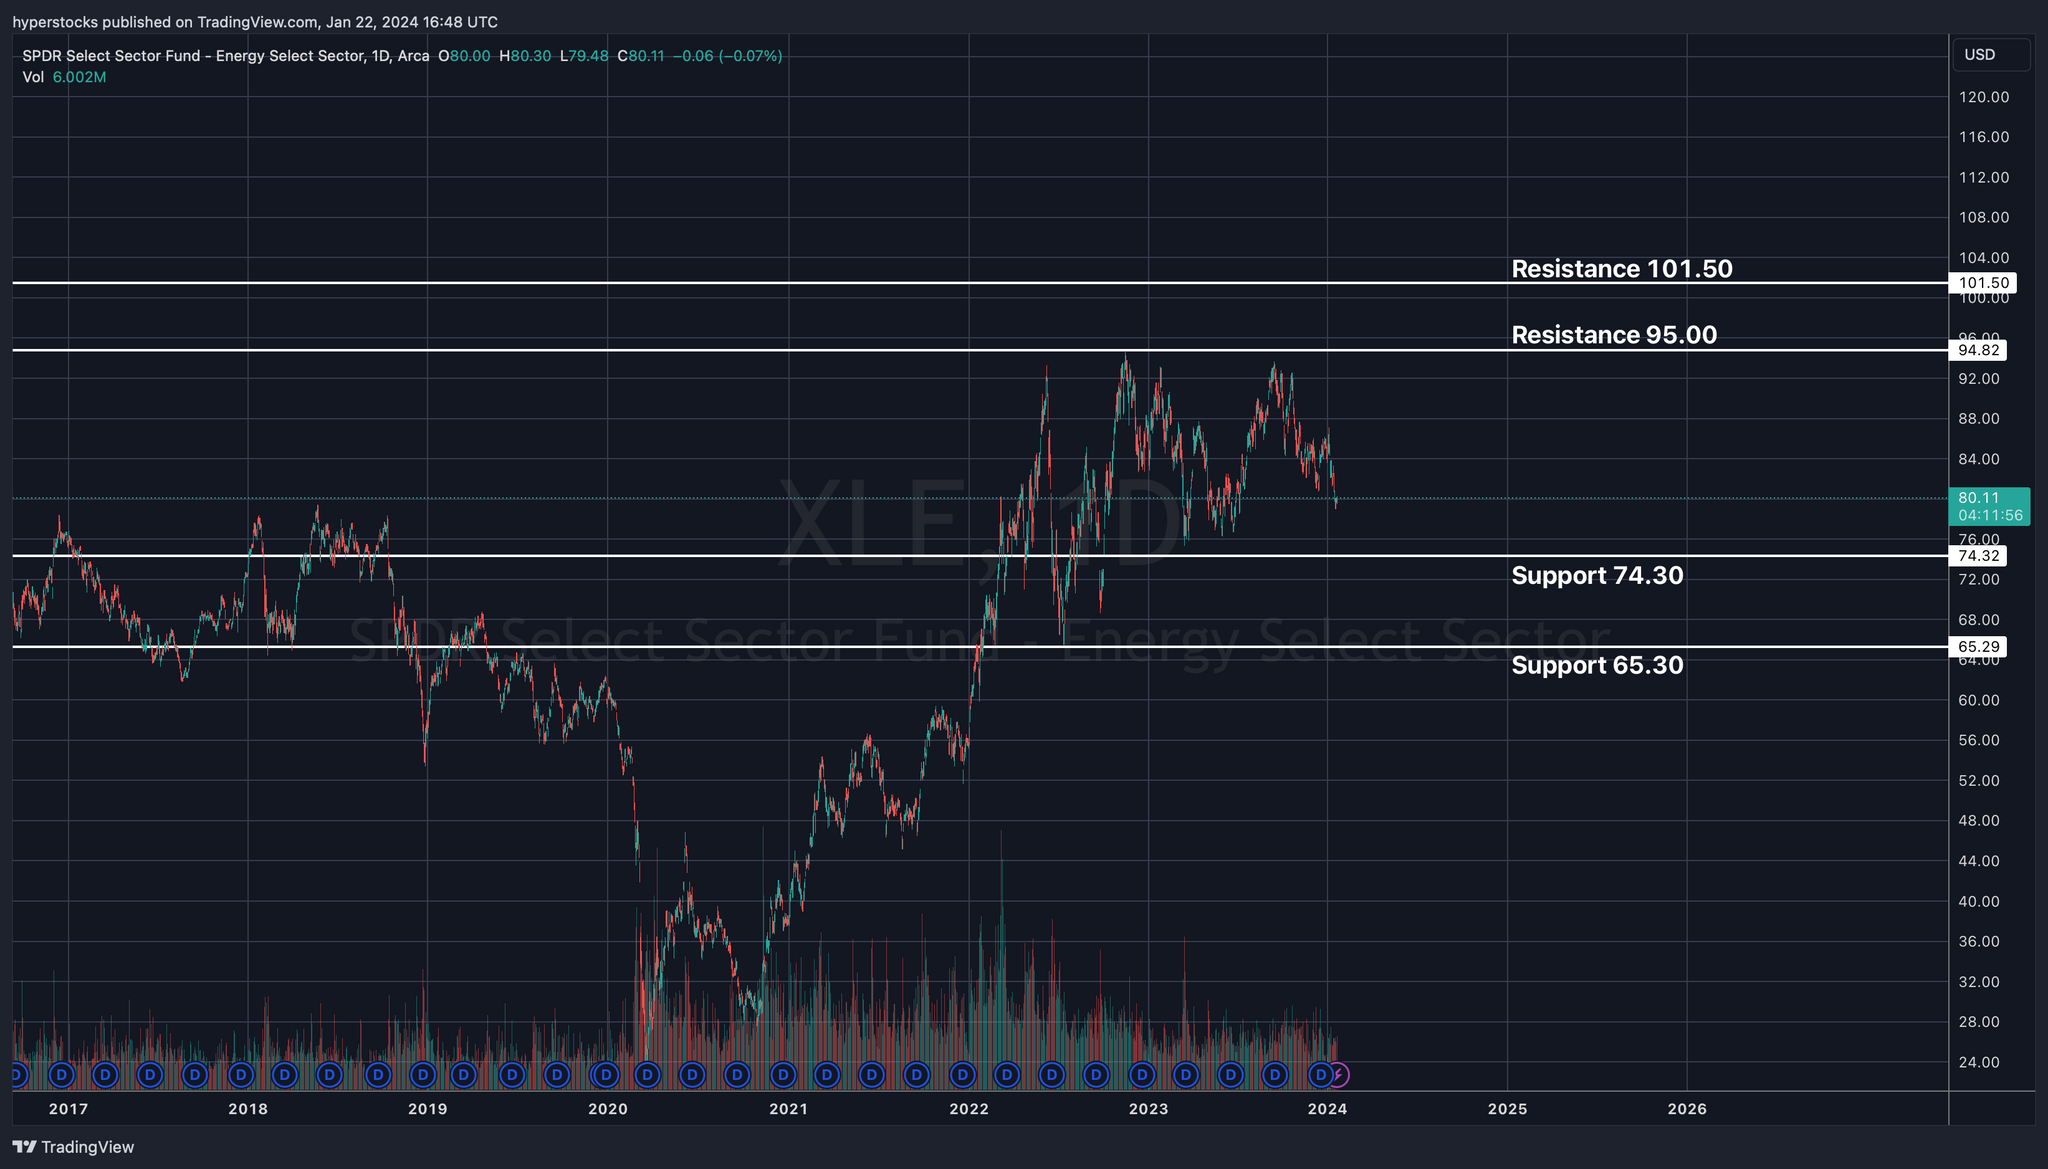Click the dividend marker above the 2023 label

[x=1141, y=1075]
